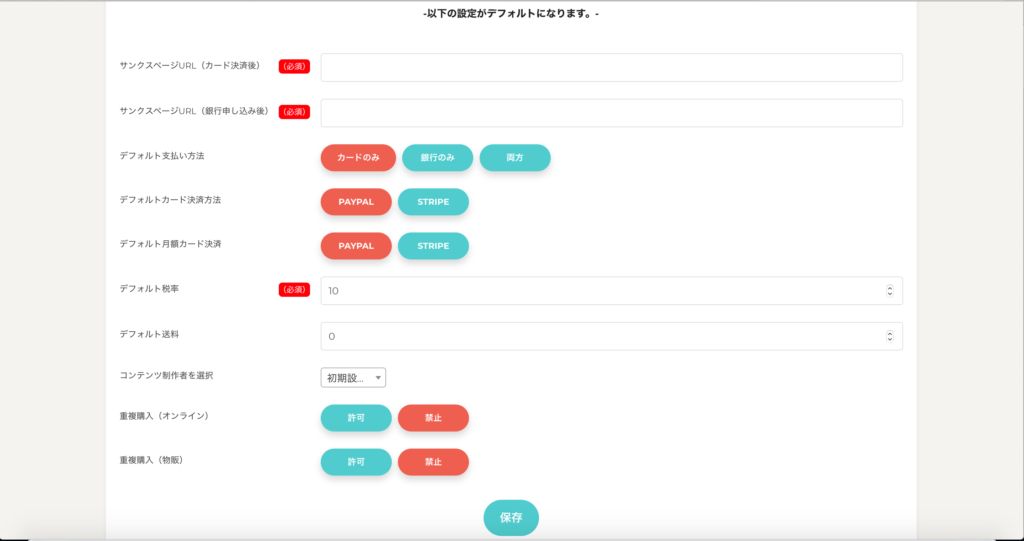
Task: Increase default tax rate with up arrow
Action: point(890,288)
